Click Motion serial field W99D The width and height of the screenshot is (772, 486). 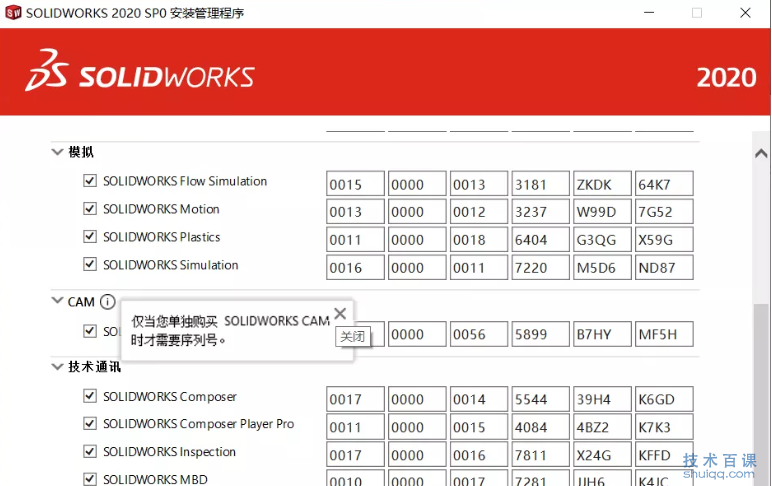602,211
